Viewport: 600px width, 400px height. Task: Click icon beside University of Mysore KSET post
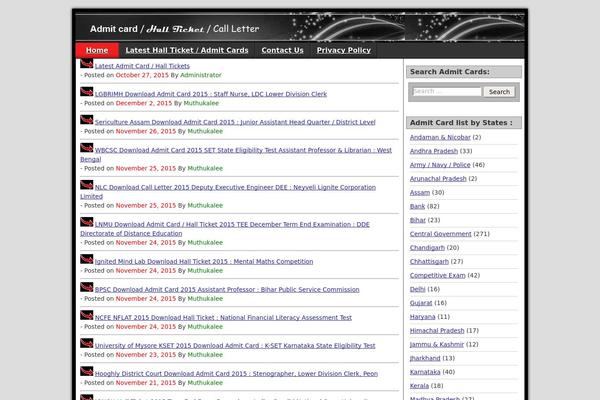point(86,343)
